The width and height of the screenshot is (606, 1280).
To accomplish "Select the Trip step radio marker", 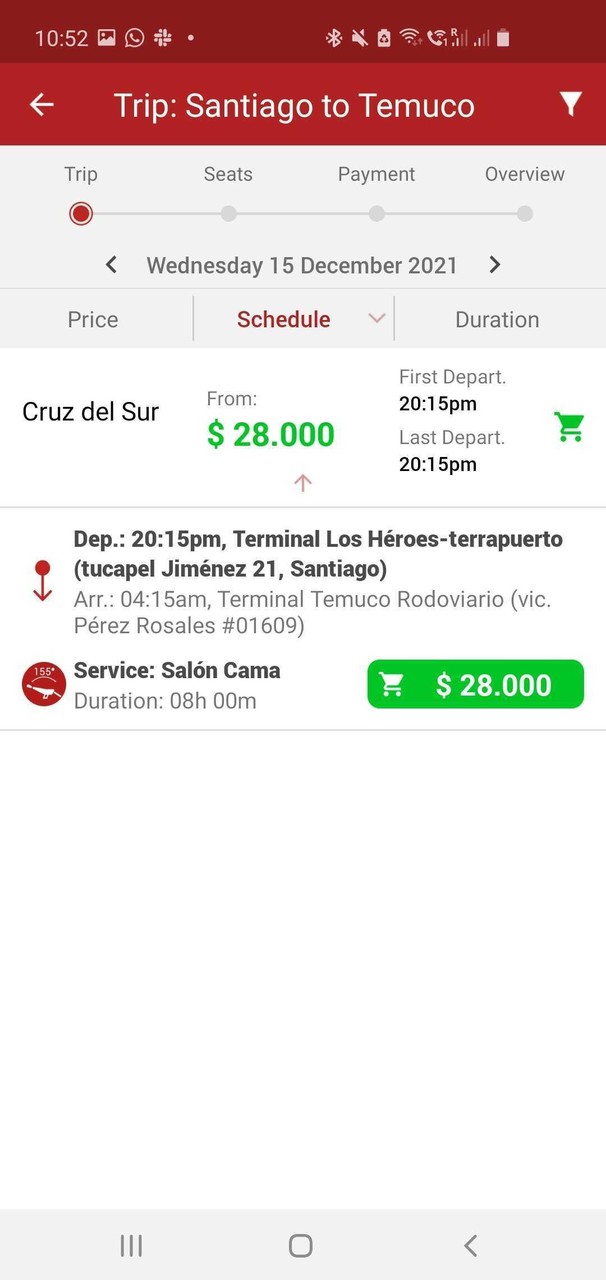I will (80, 213).
